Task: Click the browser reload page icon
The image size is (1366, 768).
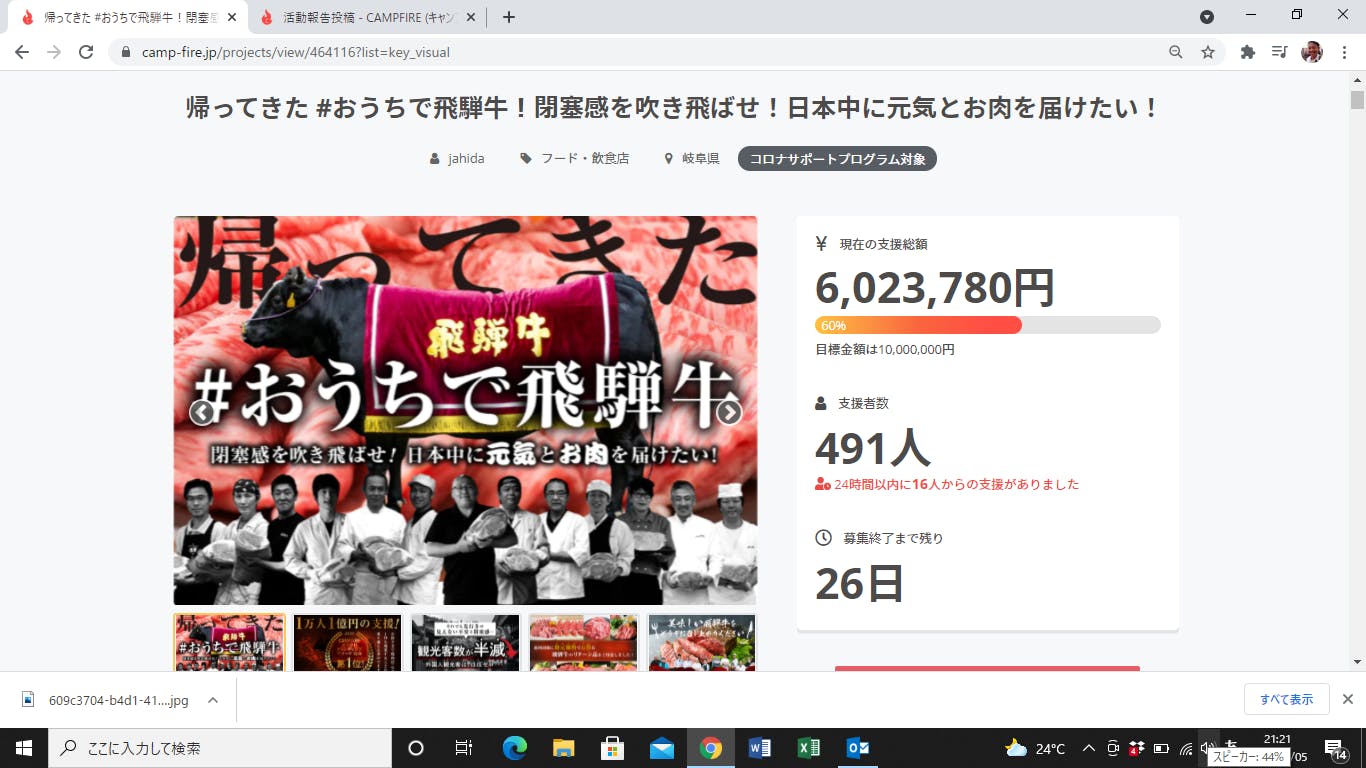Action: (86, 52)
